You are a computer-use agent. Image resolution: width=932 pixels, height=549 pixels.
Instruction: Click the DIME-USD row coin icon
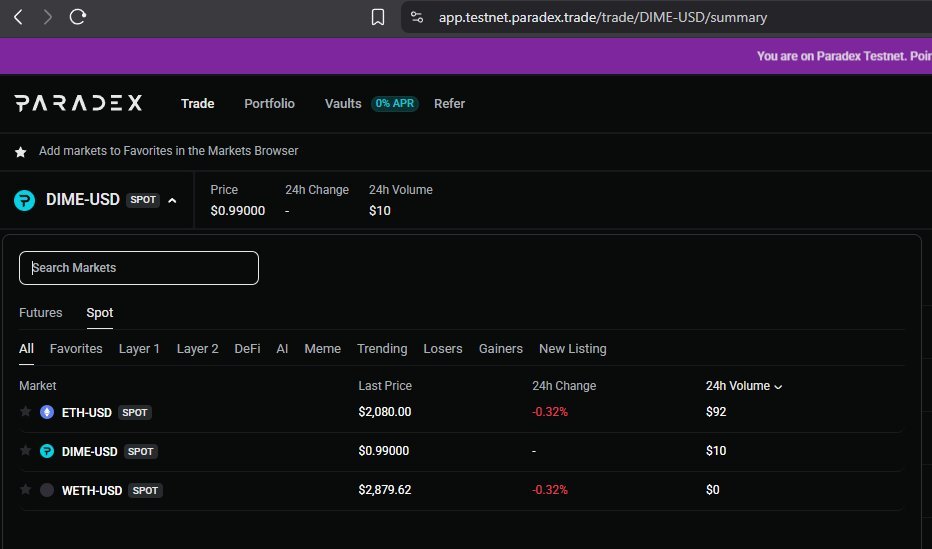pos(47,451)
